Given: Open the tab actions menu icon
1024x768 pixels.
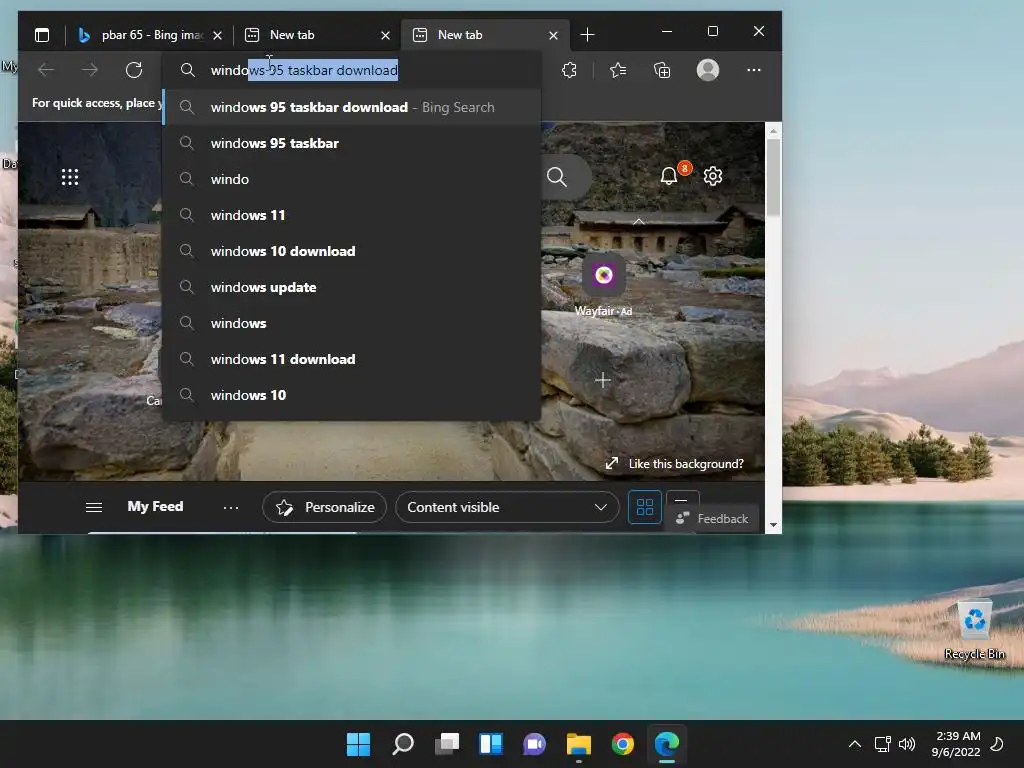Looking at the screenshot, I should [x=42, y=35].
